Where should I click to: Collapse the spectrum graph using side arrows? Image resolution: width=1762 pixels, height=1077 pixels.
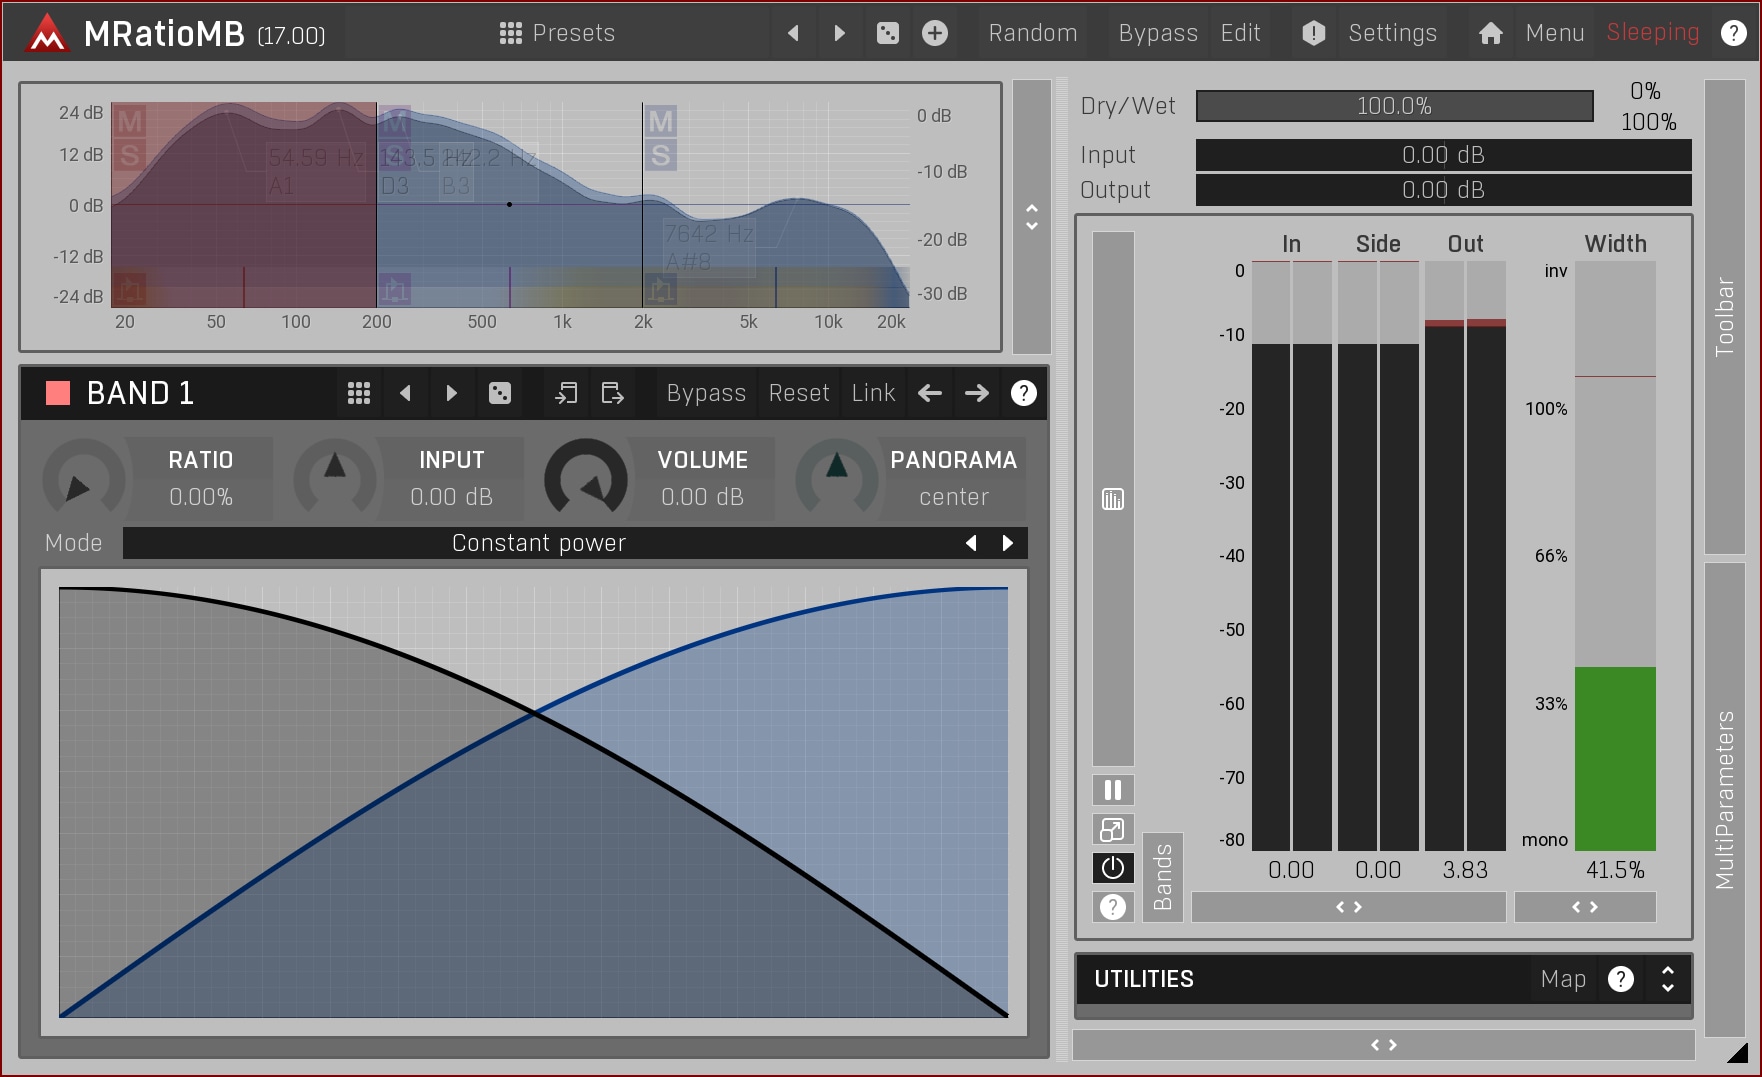click(x=1032, y=217)
